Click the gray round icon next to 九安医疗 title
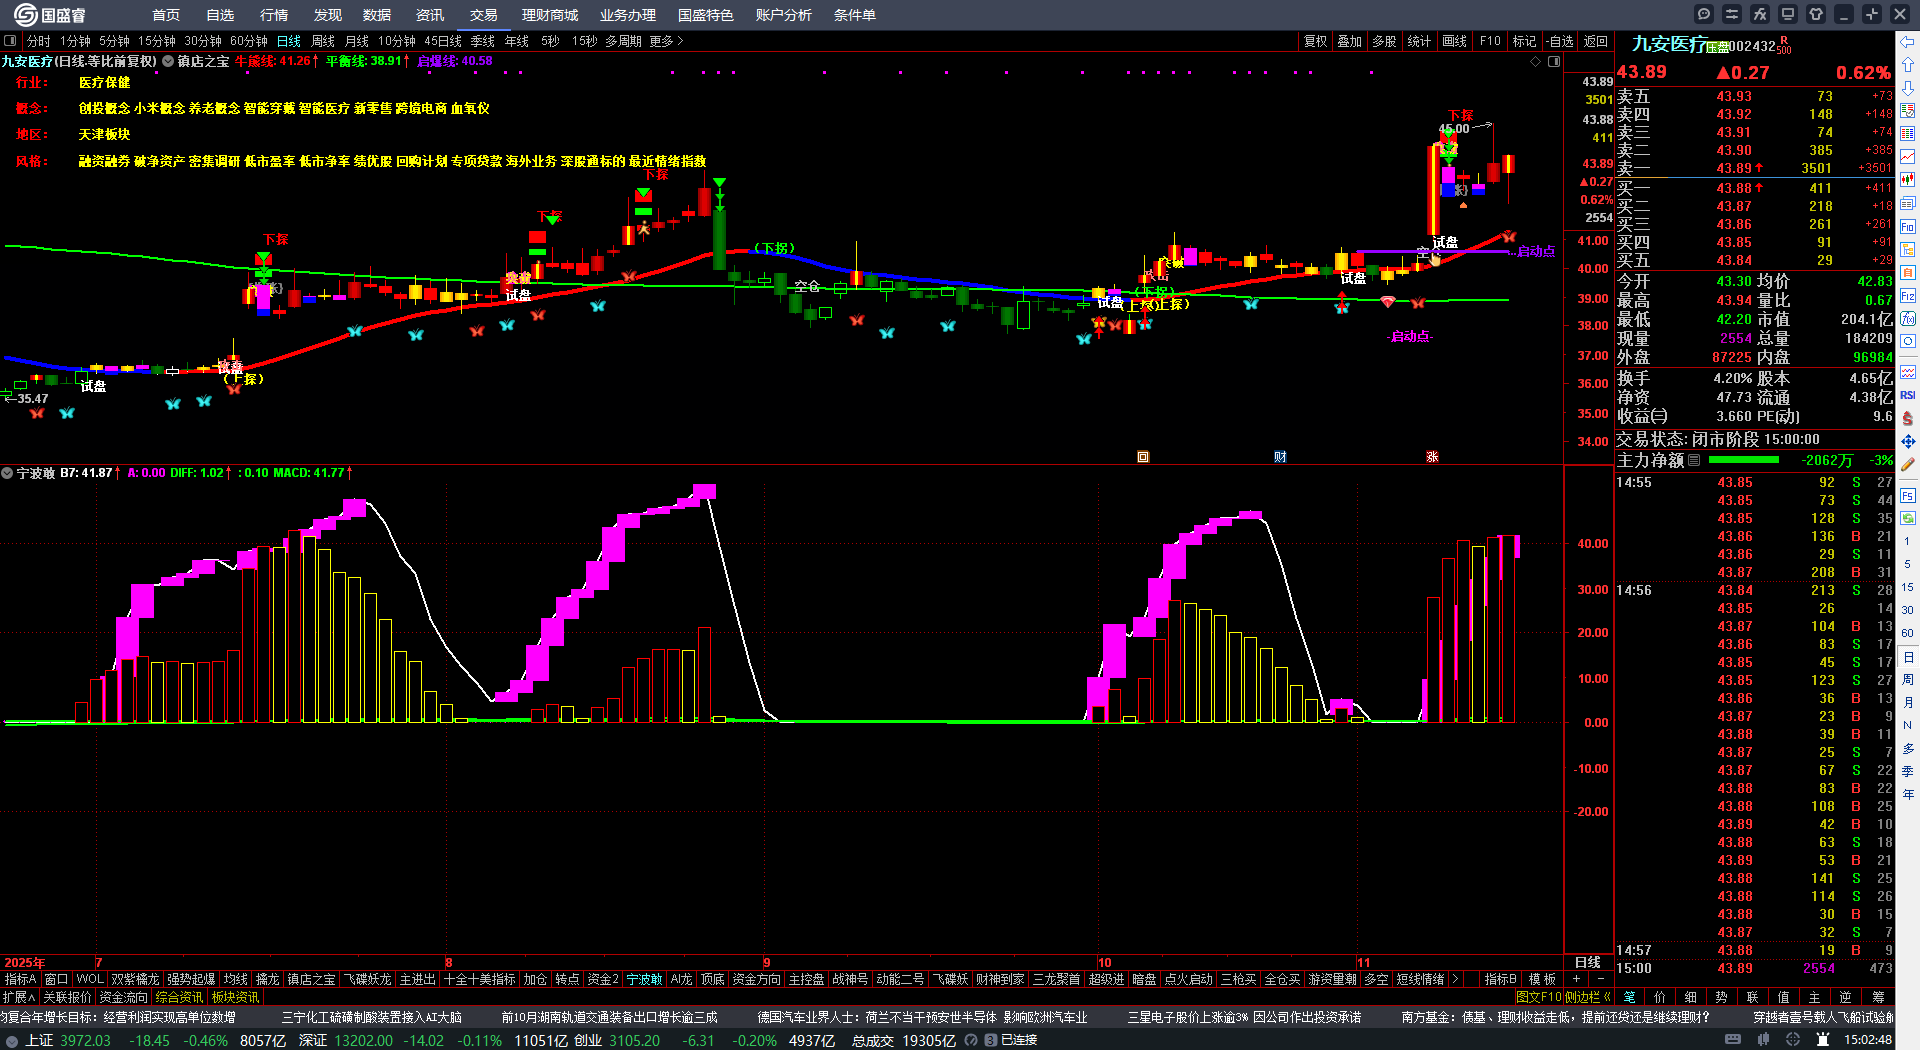The height and width of the screenshot is (1050, 1920). point(168,61)
